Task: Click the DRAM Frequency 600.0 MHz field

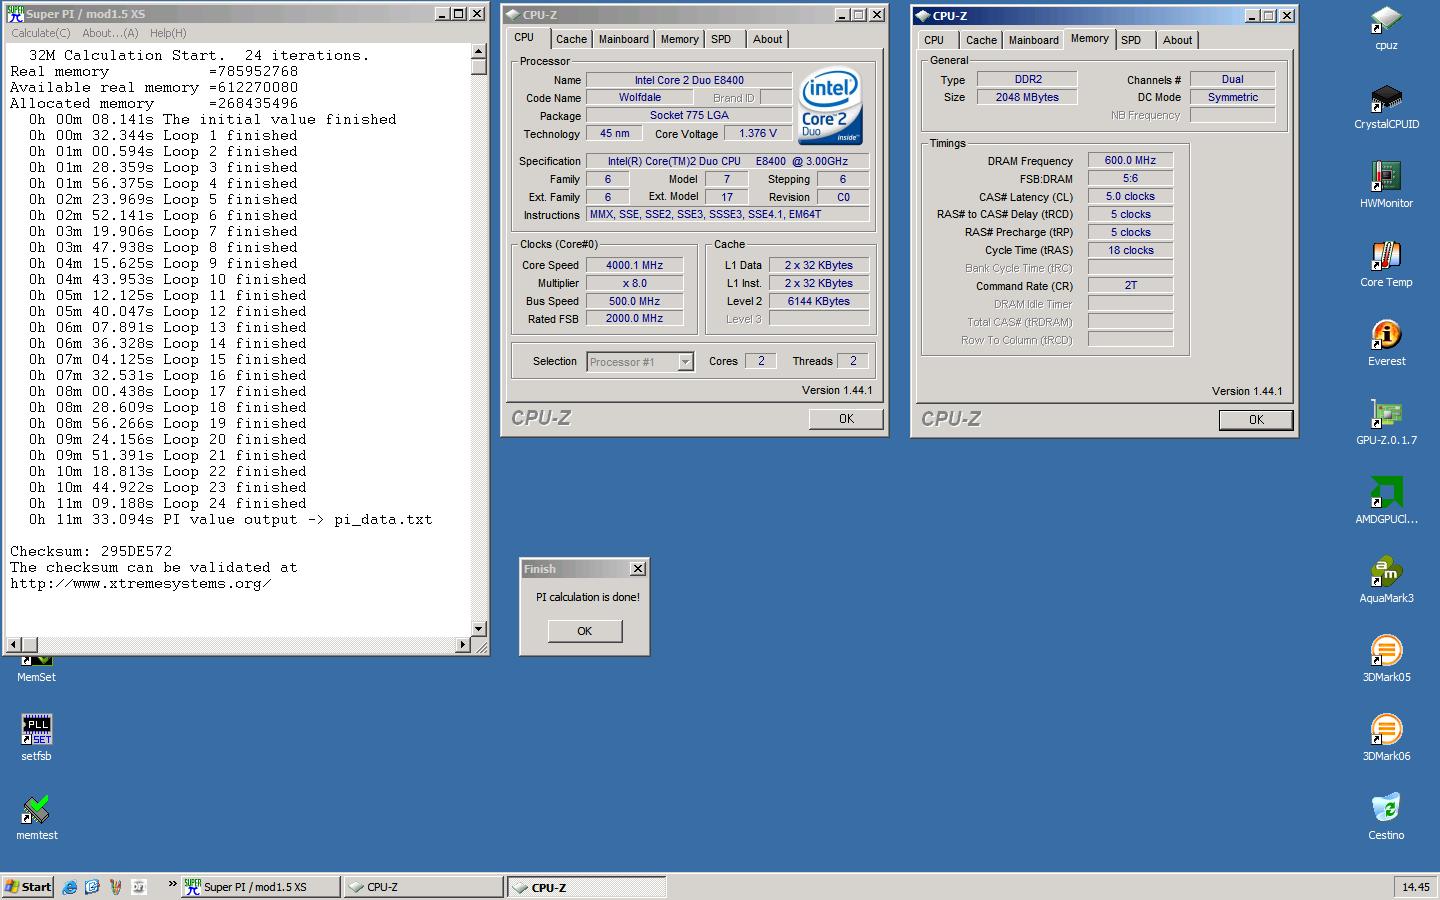Action: (x=1130, y=160)
